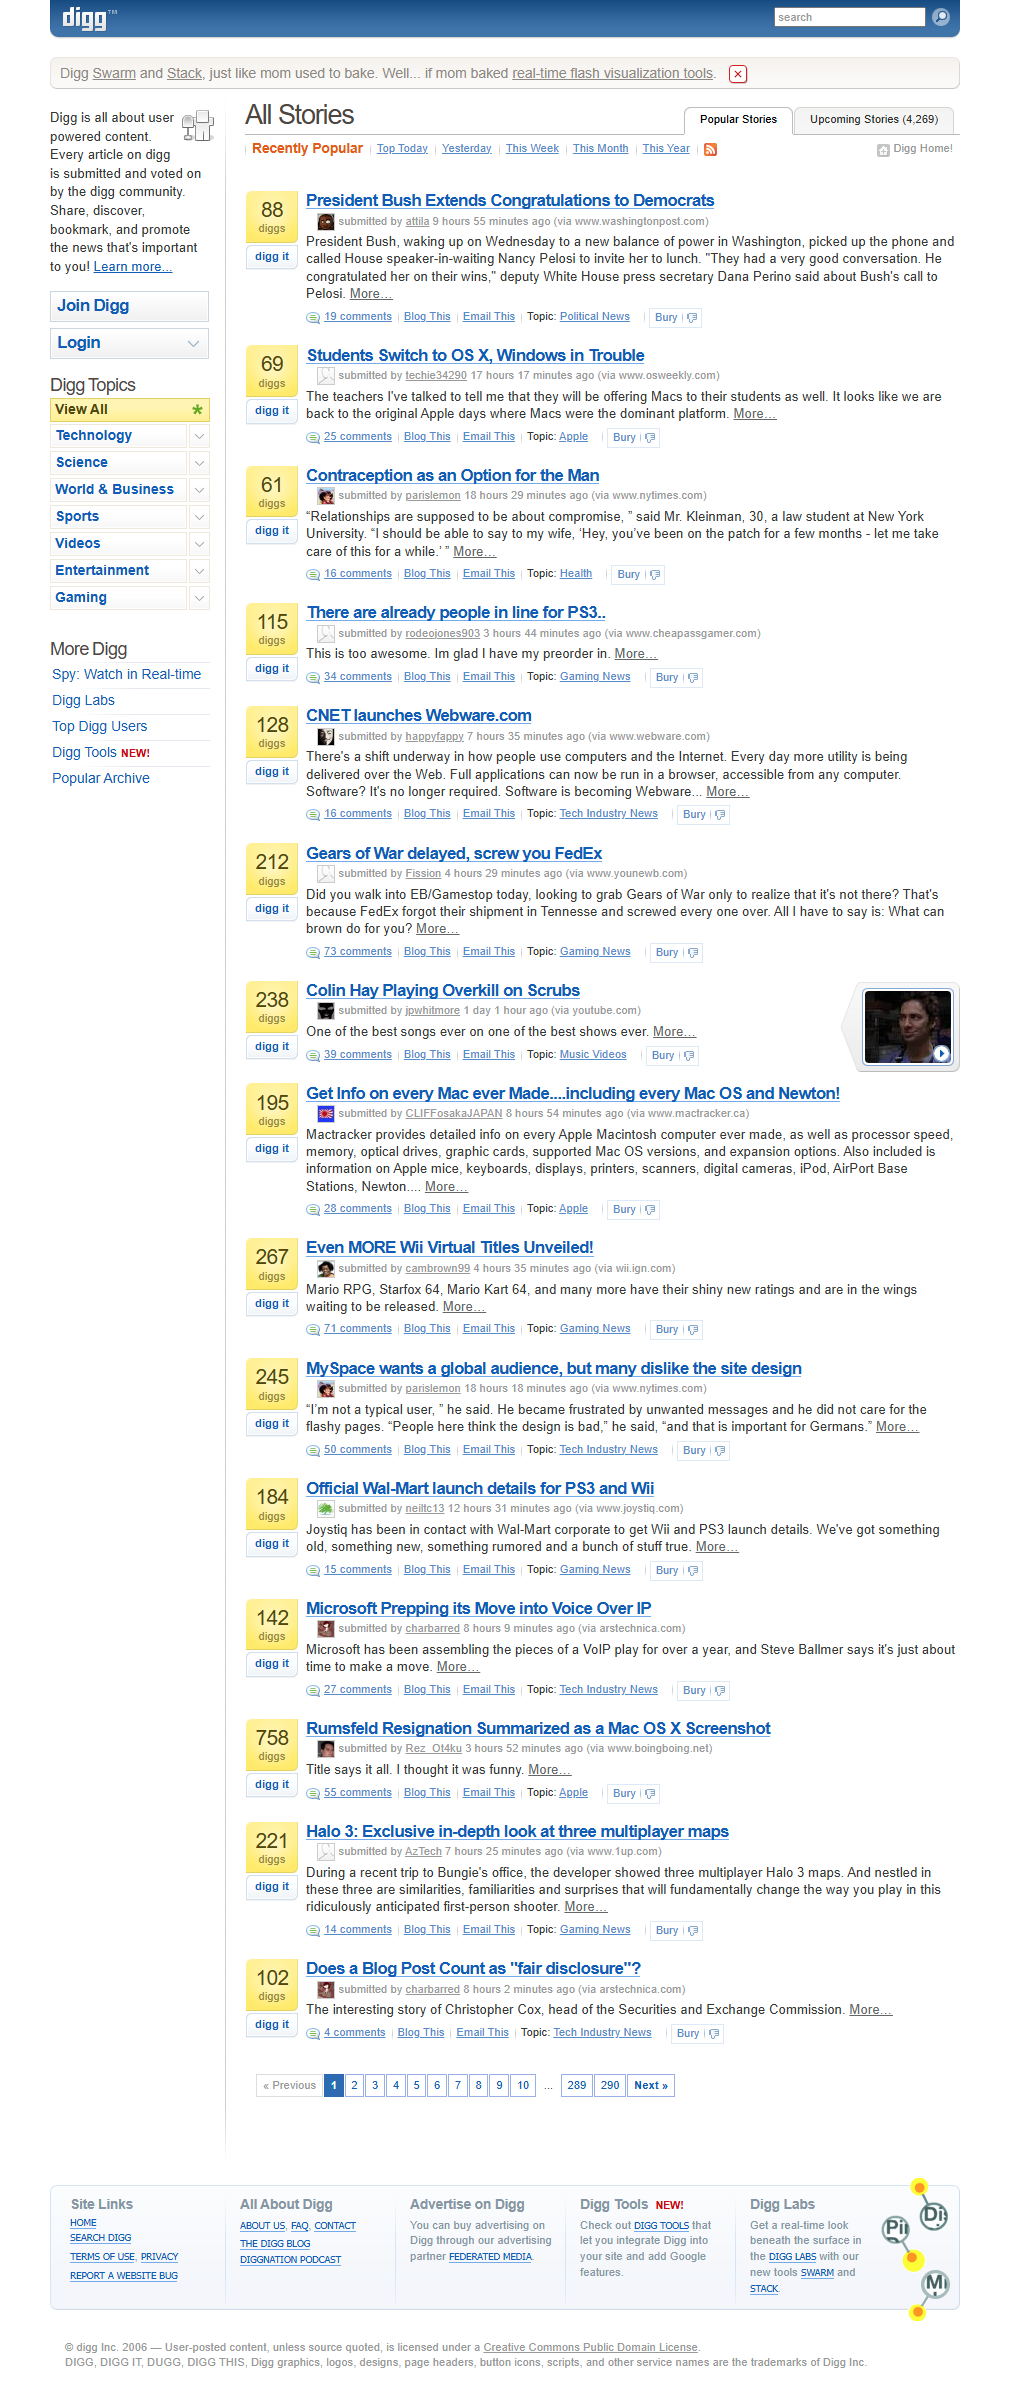Image resolution: width=1010 pixels, height=2400 pixels.
Task: Click bury flag icon for Students Switch story
Action: pyautogui.click(x=650, y=438)
